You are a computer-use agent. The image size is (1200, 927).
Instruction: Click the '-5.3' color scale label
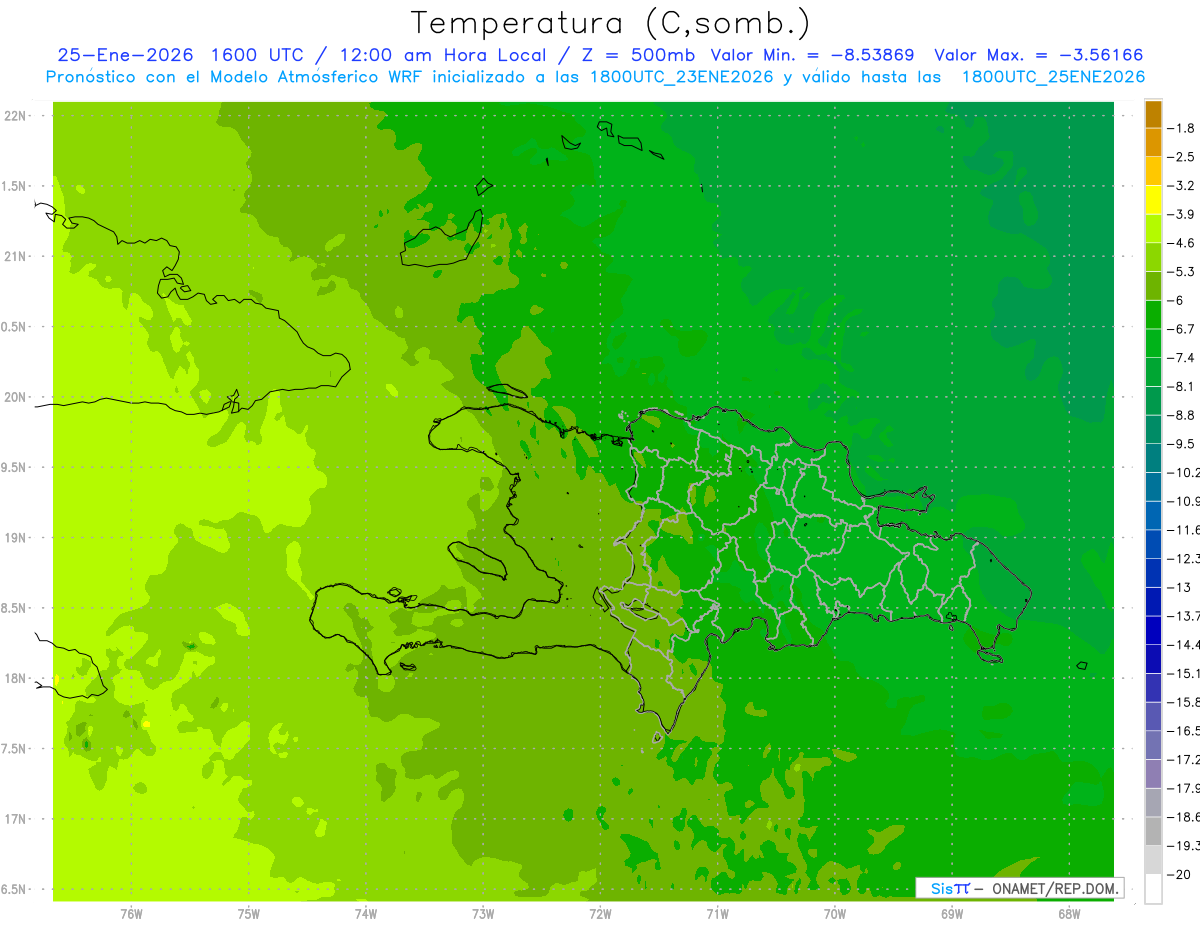coord(1181,271)
